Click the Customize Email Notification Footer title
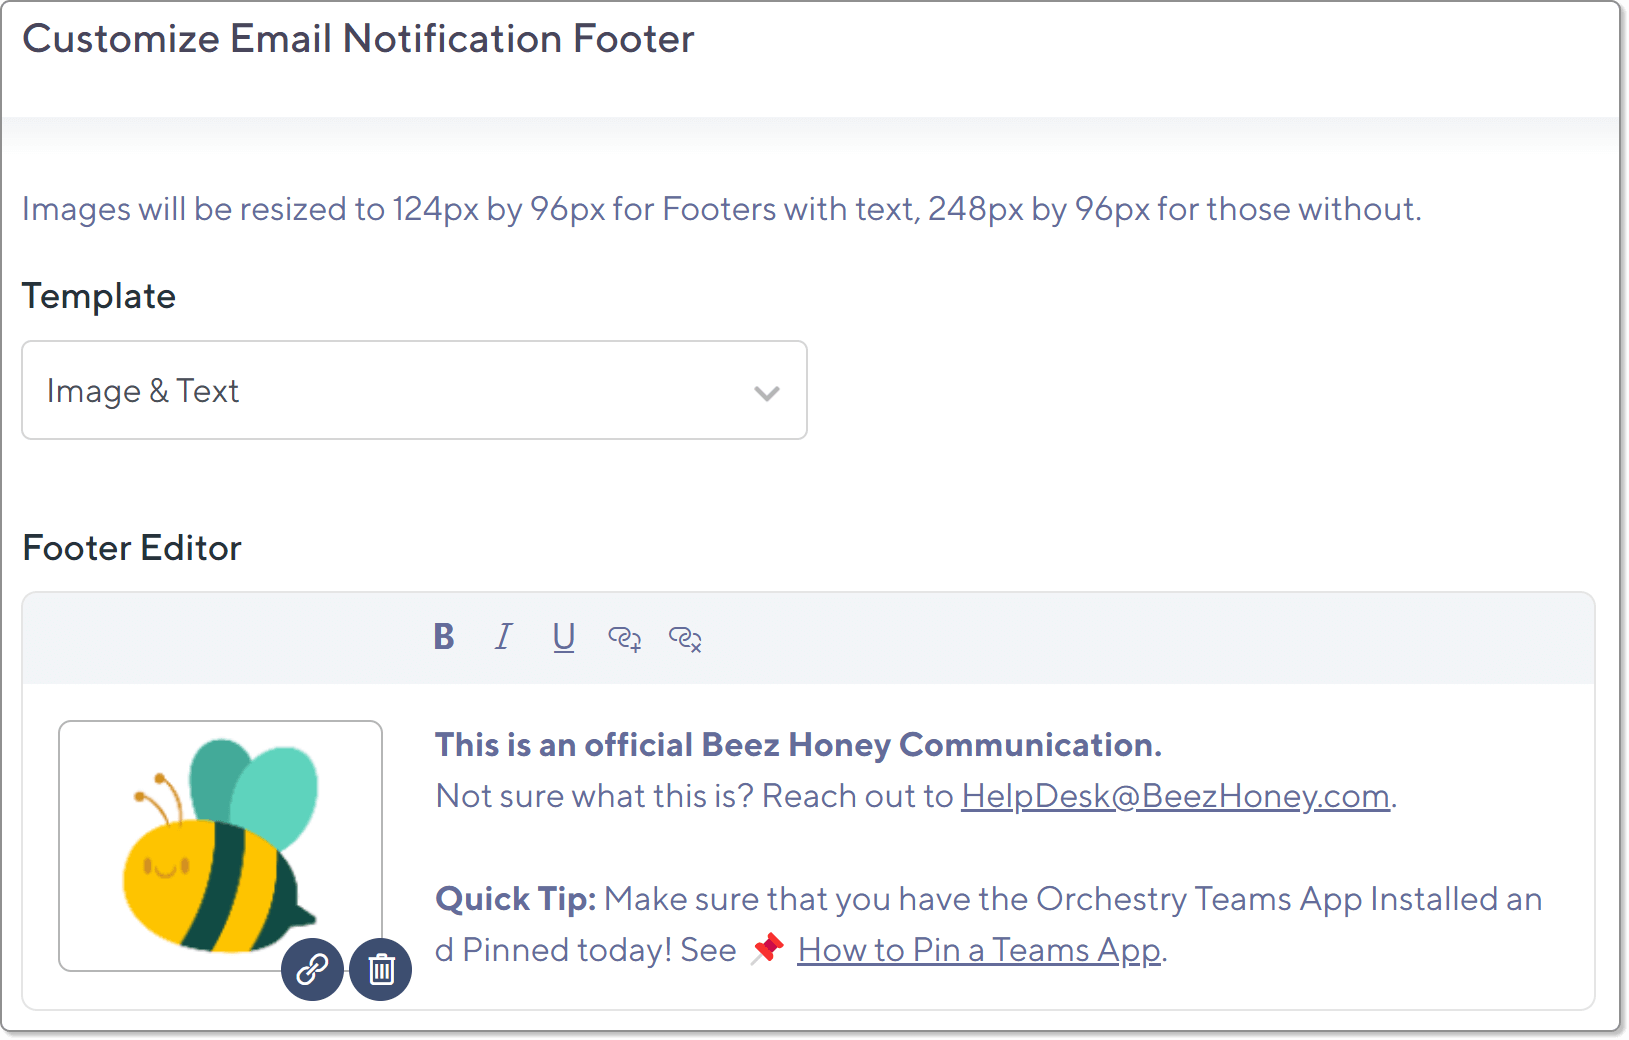 coord(358,39)
